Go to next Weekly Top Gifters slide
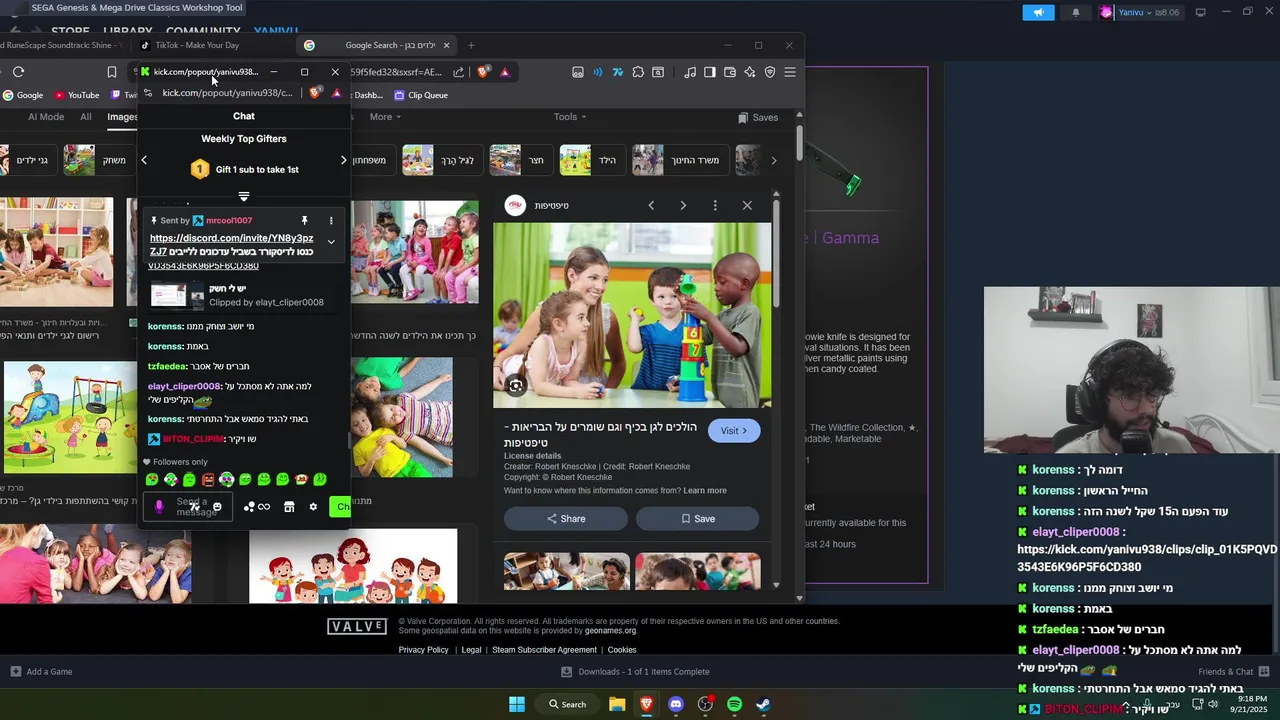This screenshot has width=1280, height=720. [x=343, y=160]
